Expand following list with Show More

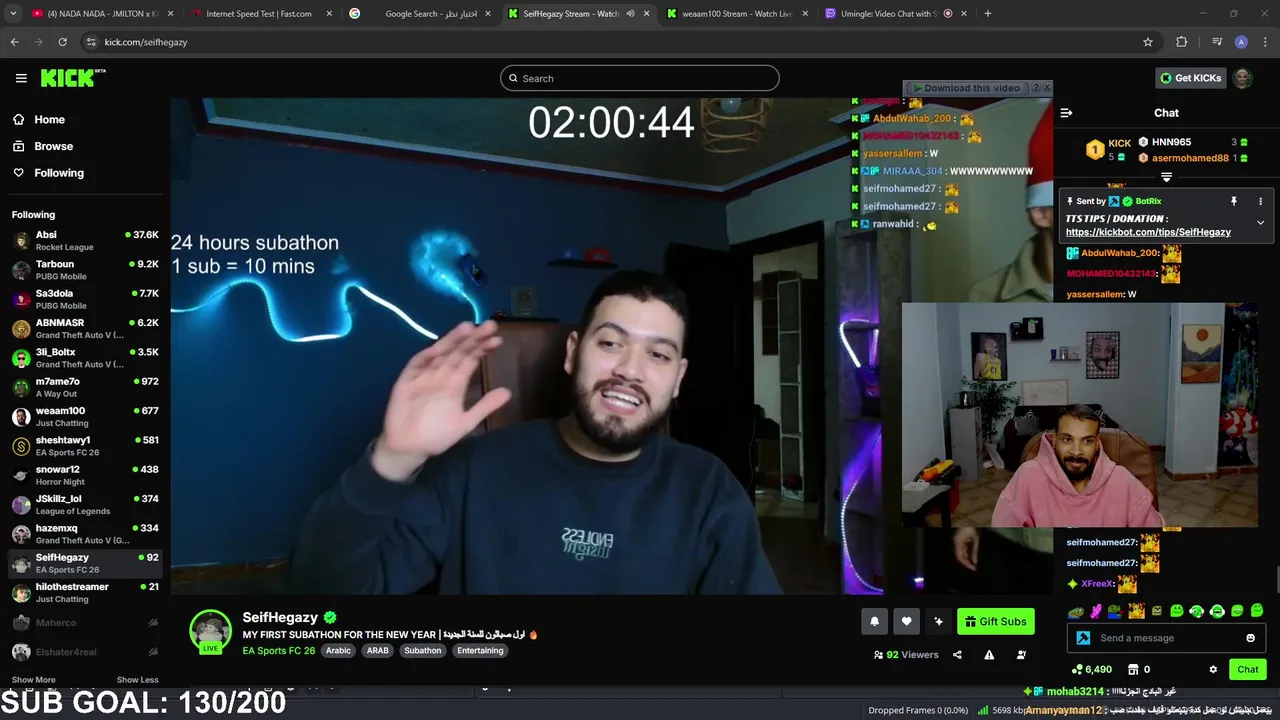click(x=33, y=680)
